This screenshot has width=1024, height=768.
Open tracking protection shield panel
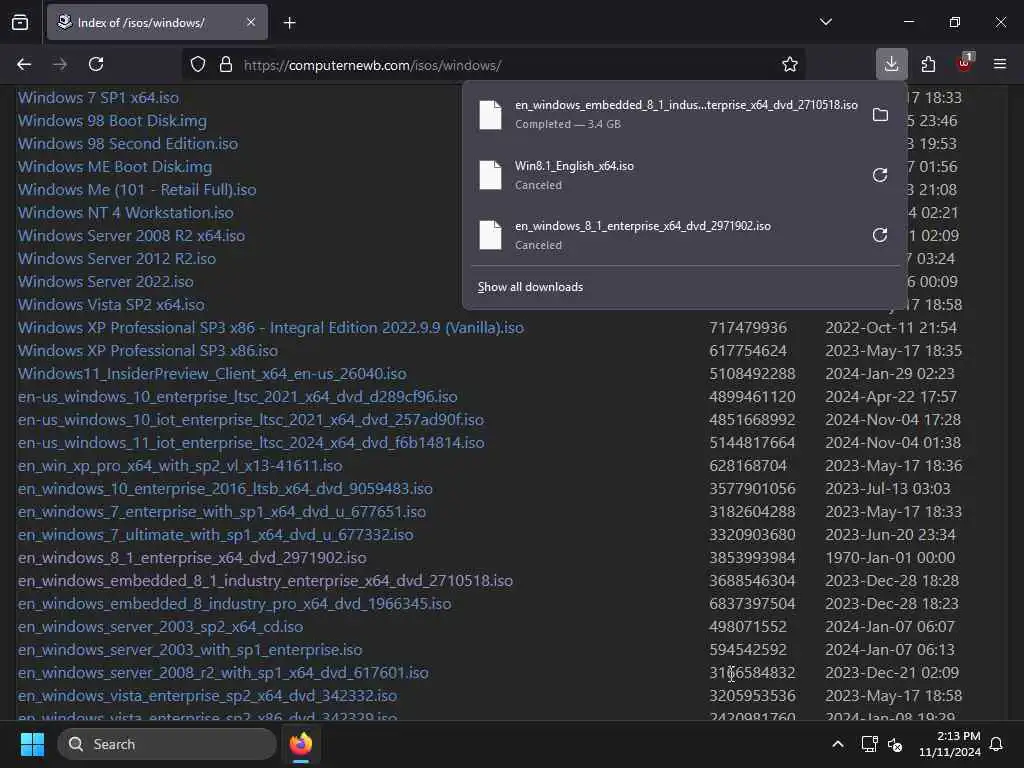pyautogui.click(x=198, y=65)
